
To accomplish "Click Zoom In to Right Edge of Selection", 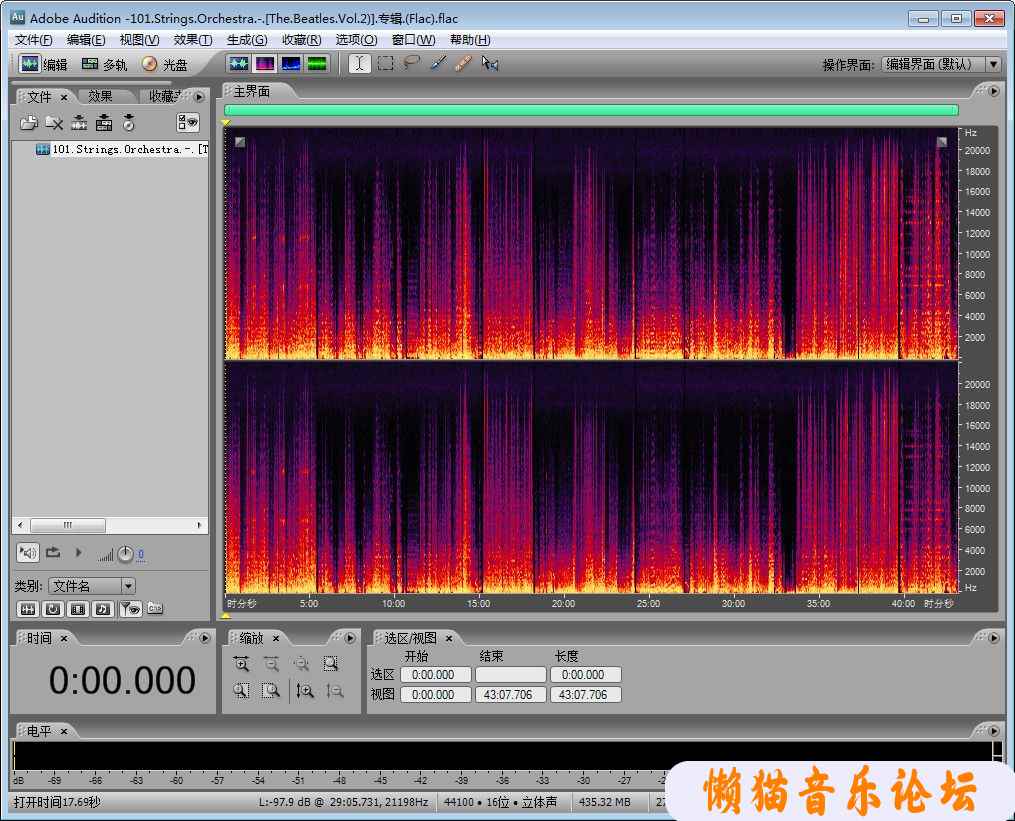I will point(271,691).
